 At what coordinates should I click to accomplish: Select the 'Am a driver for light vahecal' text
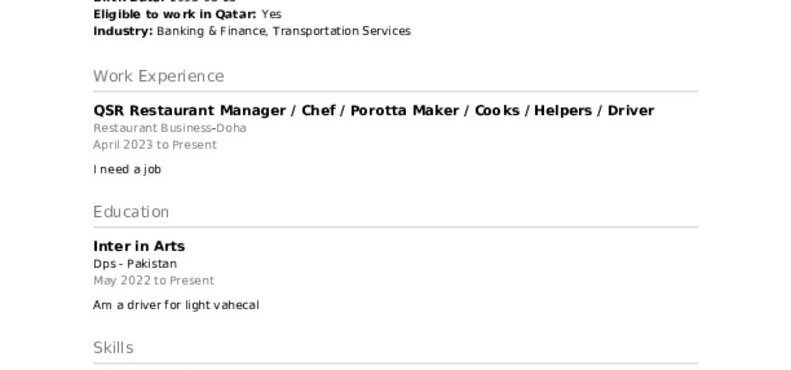pos(176,305)
